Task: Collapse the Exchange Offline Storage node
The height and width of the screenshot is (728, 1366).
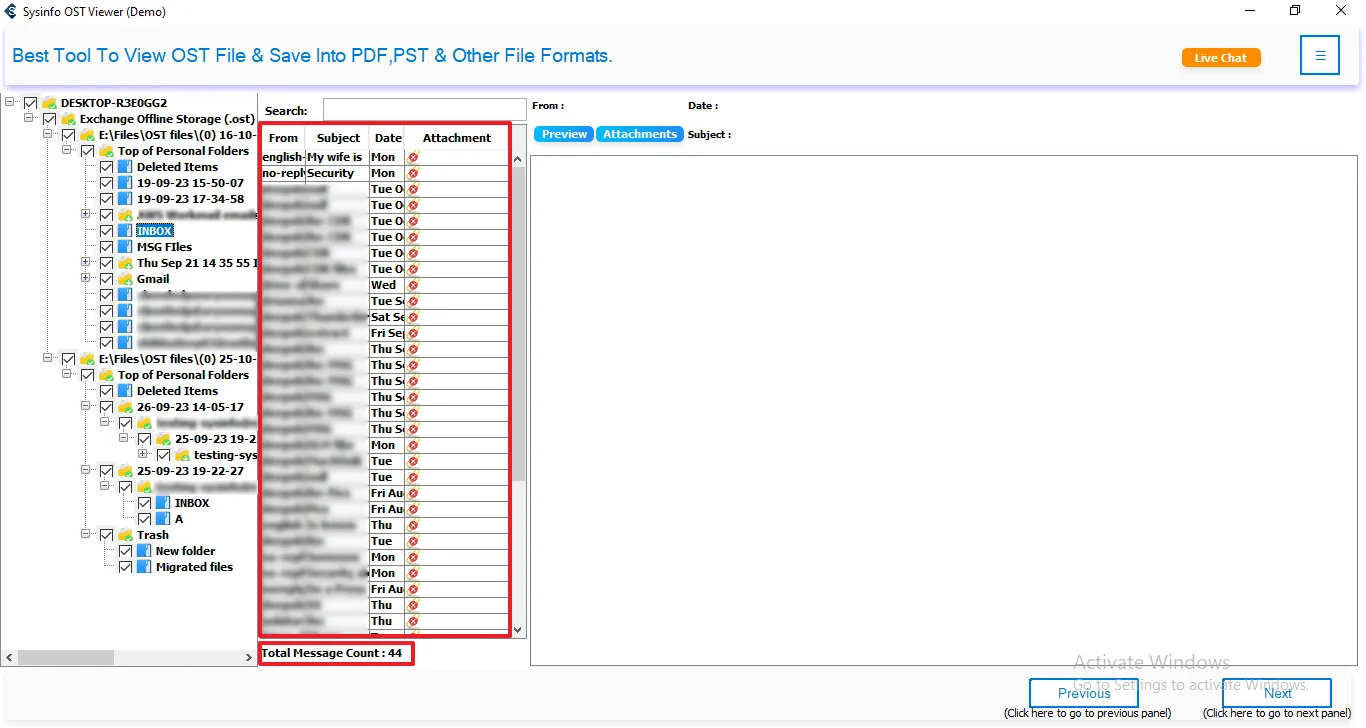Action: [29, 119]
